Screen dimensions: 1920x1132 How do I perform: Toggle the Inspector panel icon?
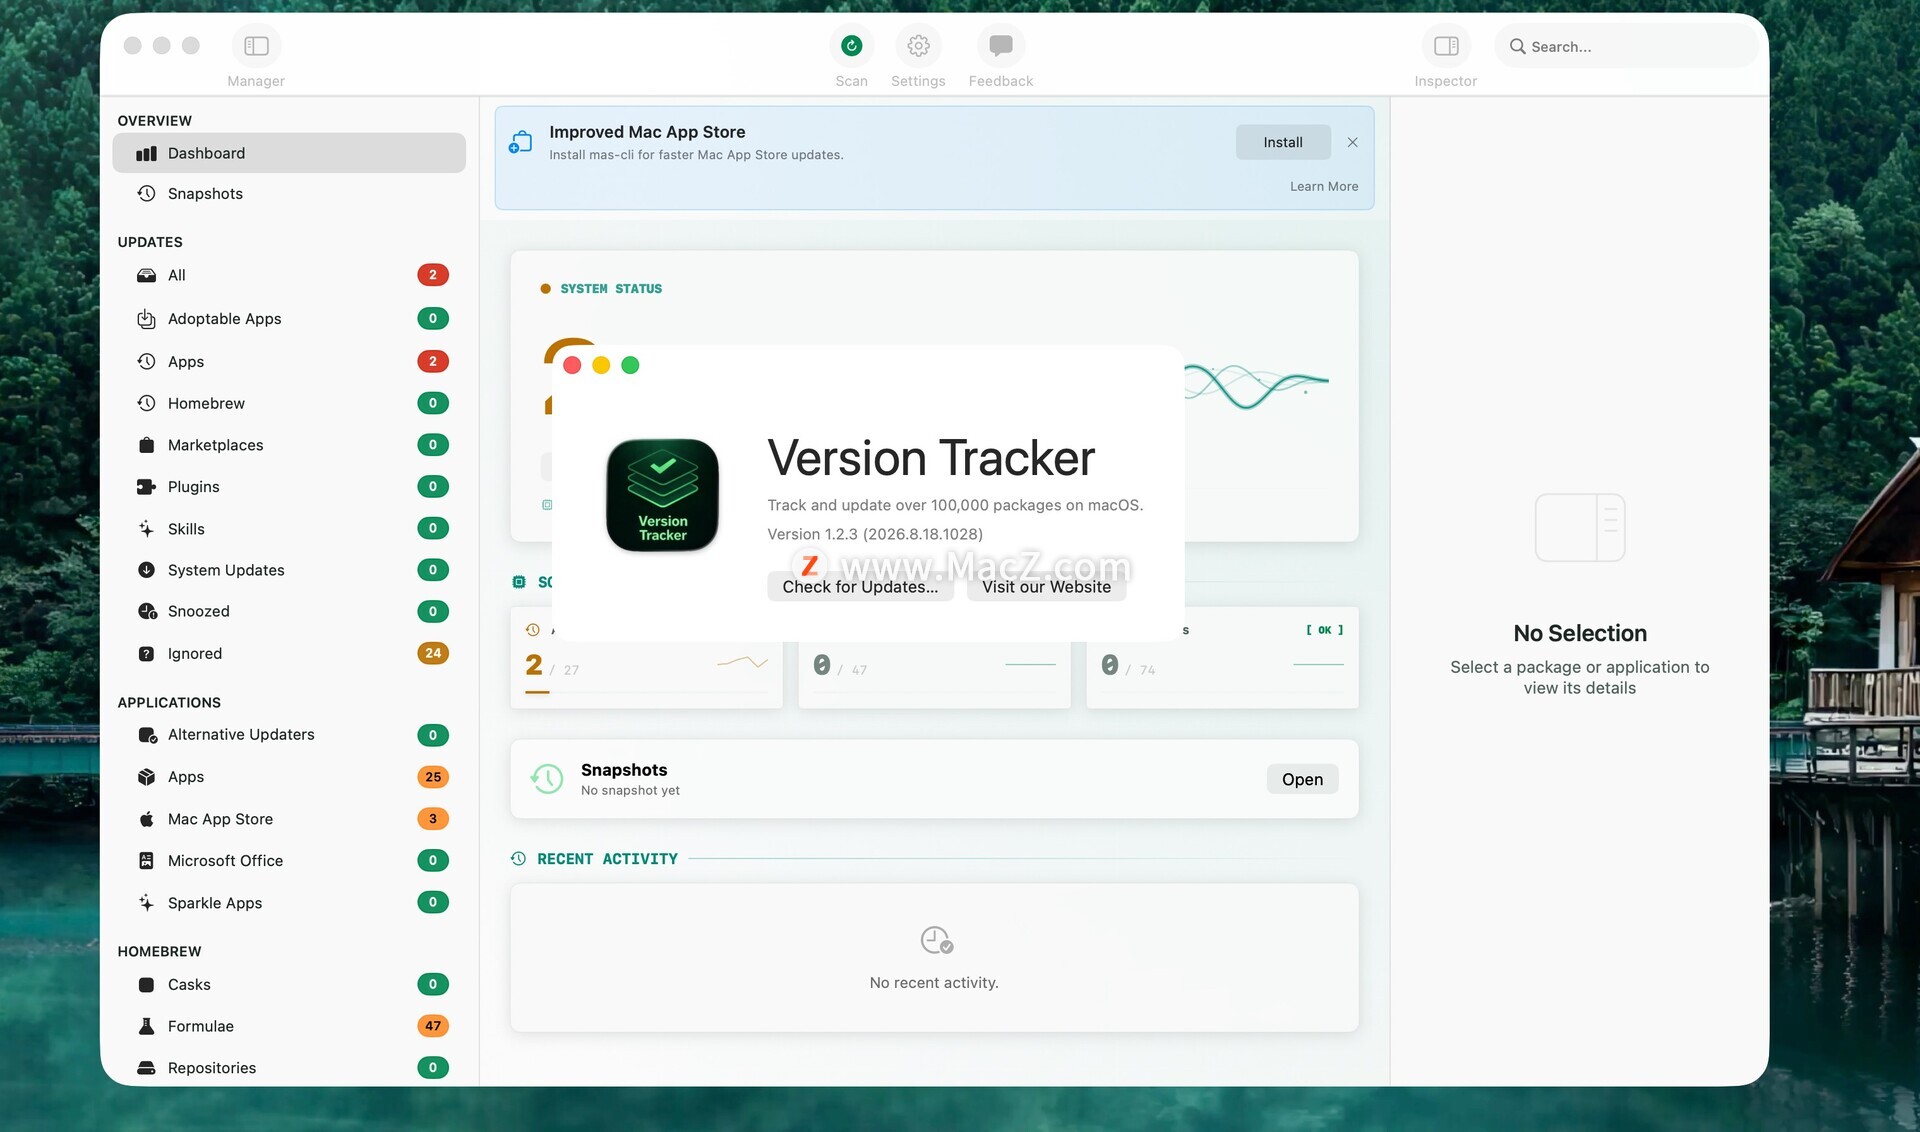[x=1446, y=46]
